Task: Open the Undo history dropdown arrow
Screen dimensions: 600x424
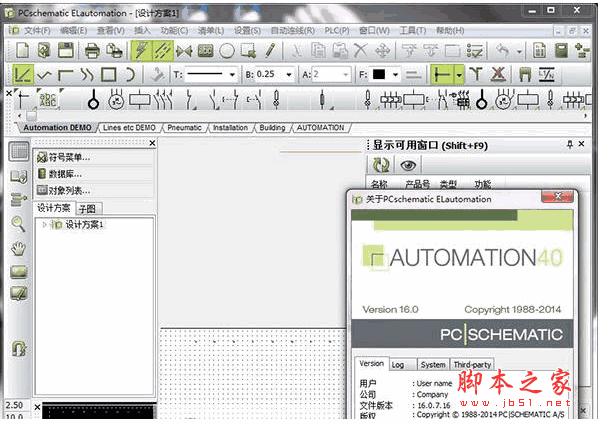Action: tap(519, 51)
